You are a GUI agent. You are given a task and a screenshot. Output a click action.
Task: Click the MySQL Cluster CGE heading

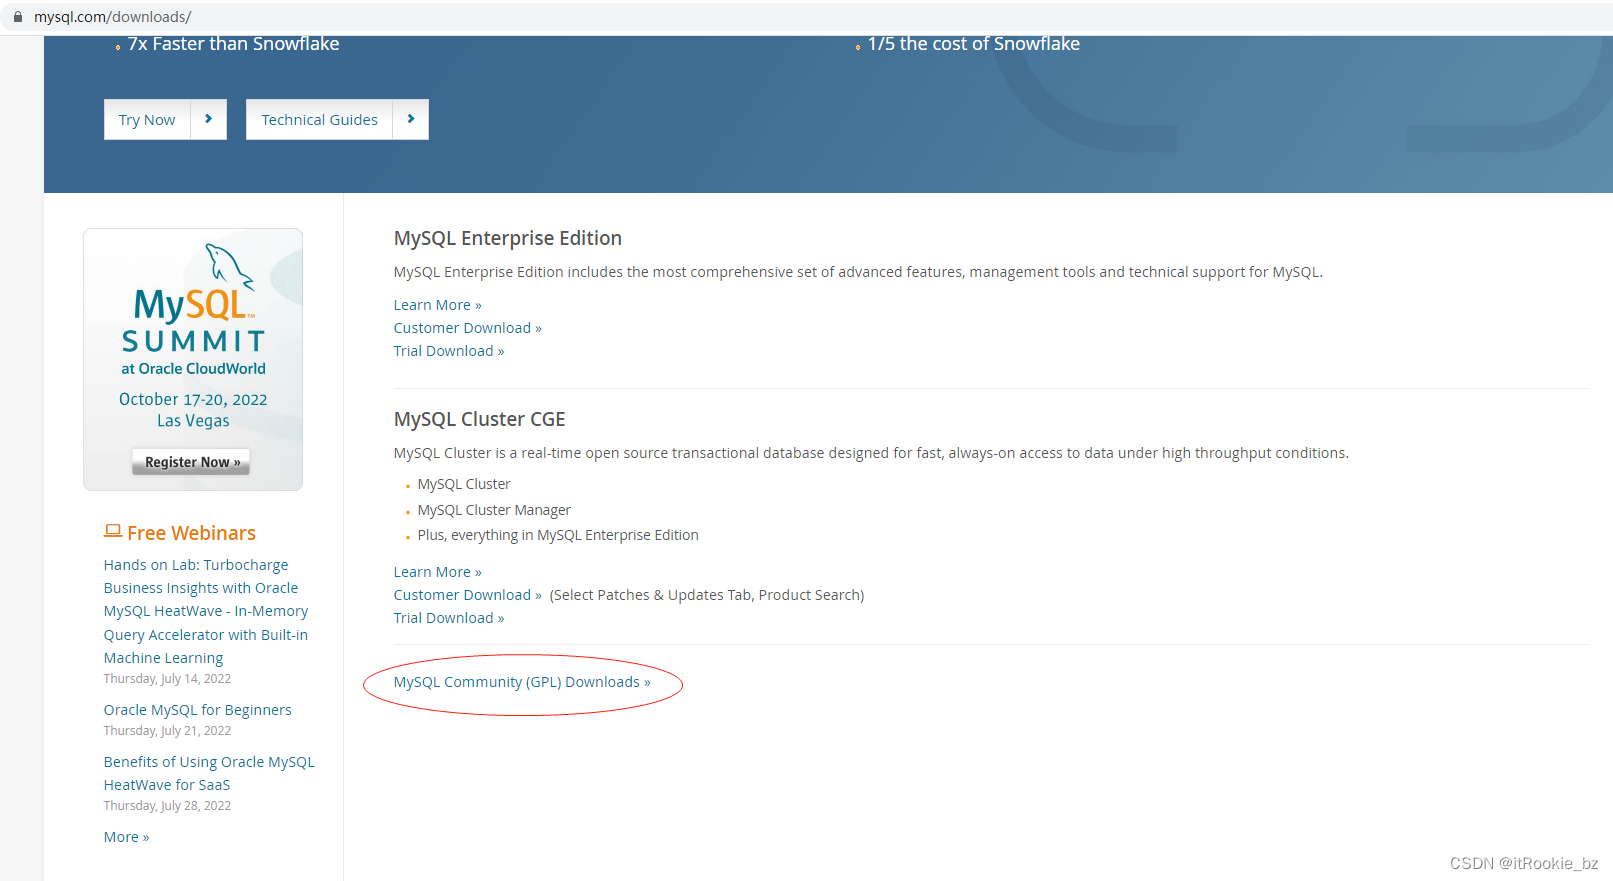pyautogui.click(x=479, y=419)
